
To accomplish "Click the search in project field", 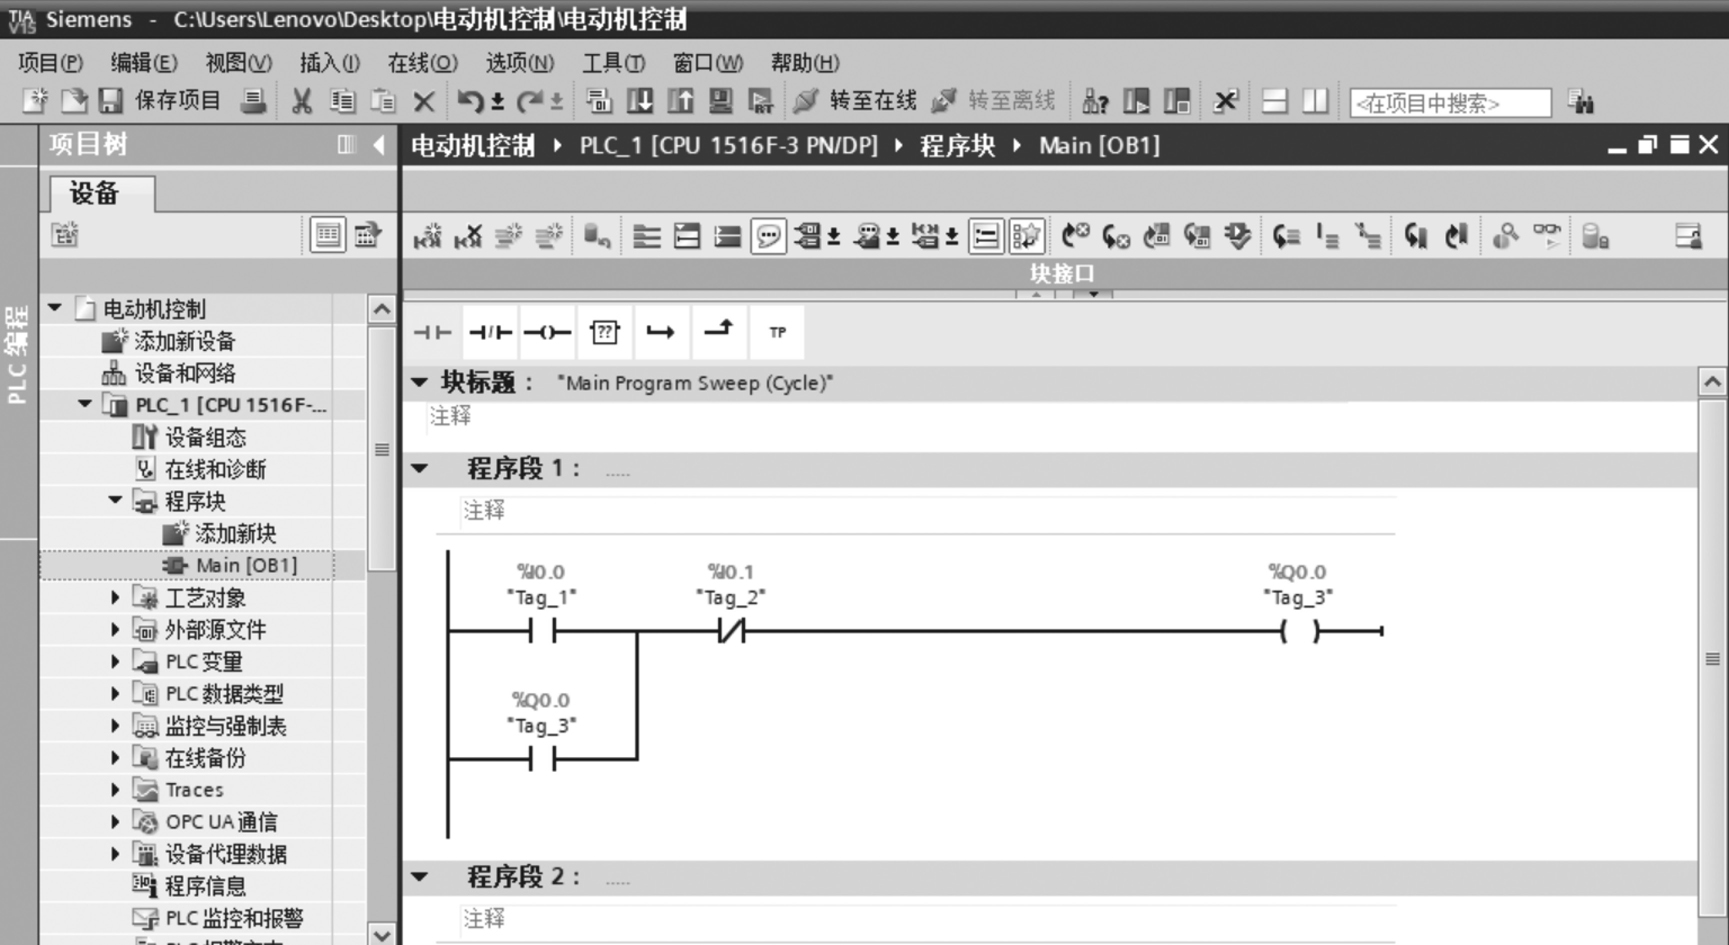I will [x=1450, y=103].
